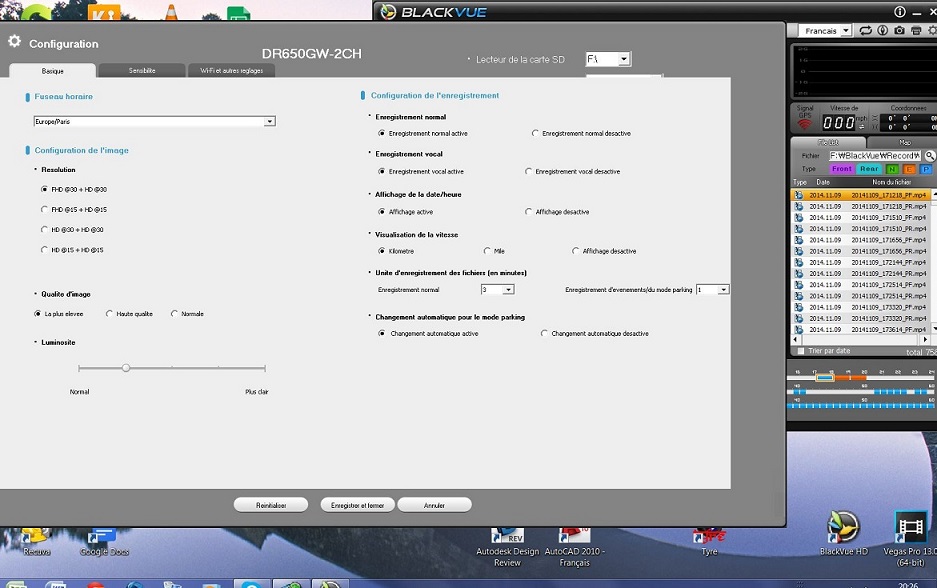Click file list horizontal scroll right arrow
This screenshot has height=588, width=937.
pos(926,339)
